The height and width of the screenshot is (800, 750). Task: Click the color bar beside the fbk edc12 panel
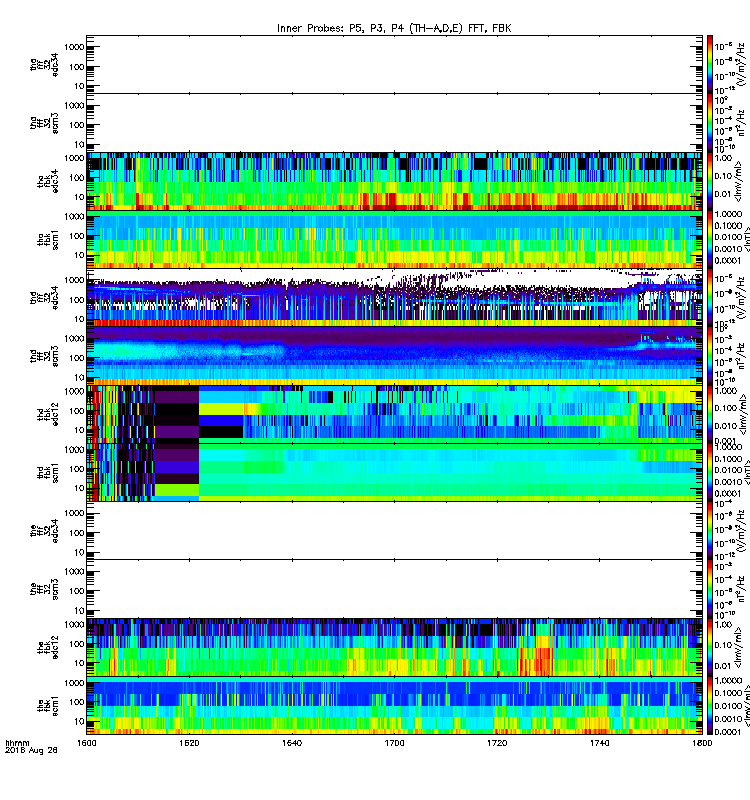(710, 647)
